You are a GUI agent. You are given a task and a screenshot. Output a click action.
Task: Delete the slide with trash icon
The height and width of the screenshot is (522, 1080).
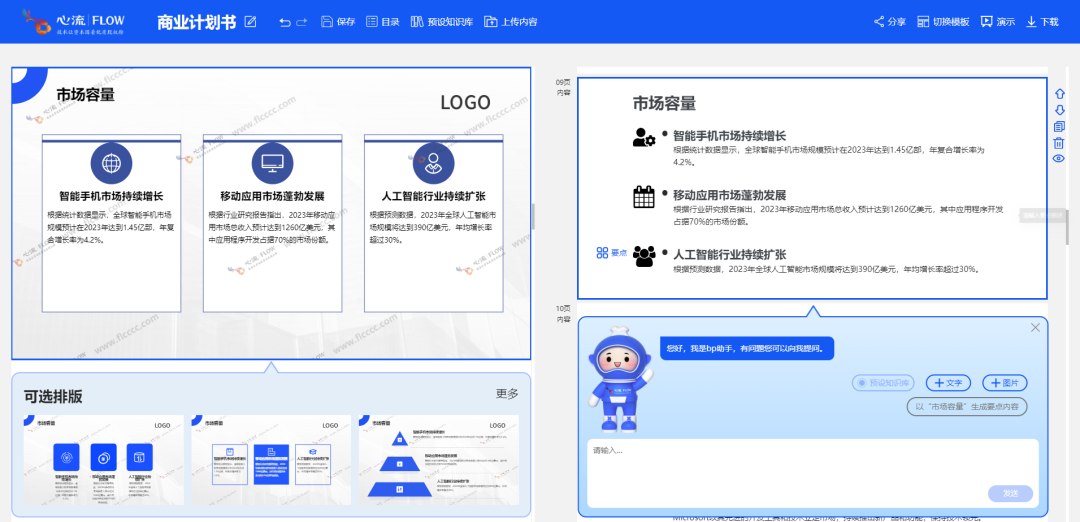coord(1059,143)
